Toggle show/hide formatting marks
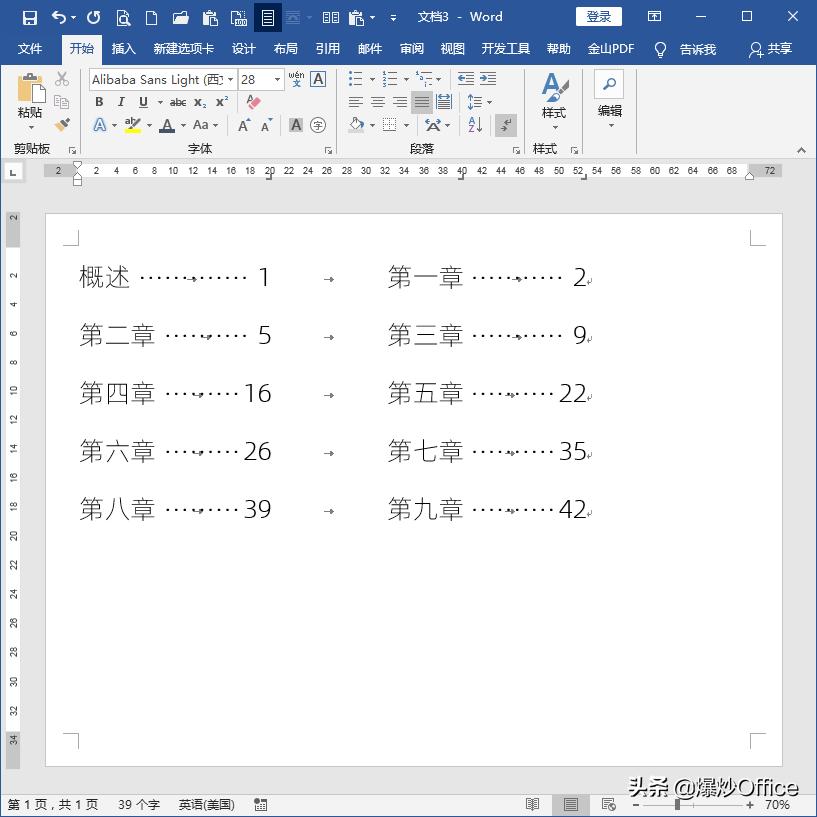 pos(505,124)
